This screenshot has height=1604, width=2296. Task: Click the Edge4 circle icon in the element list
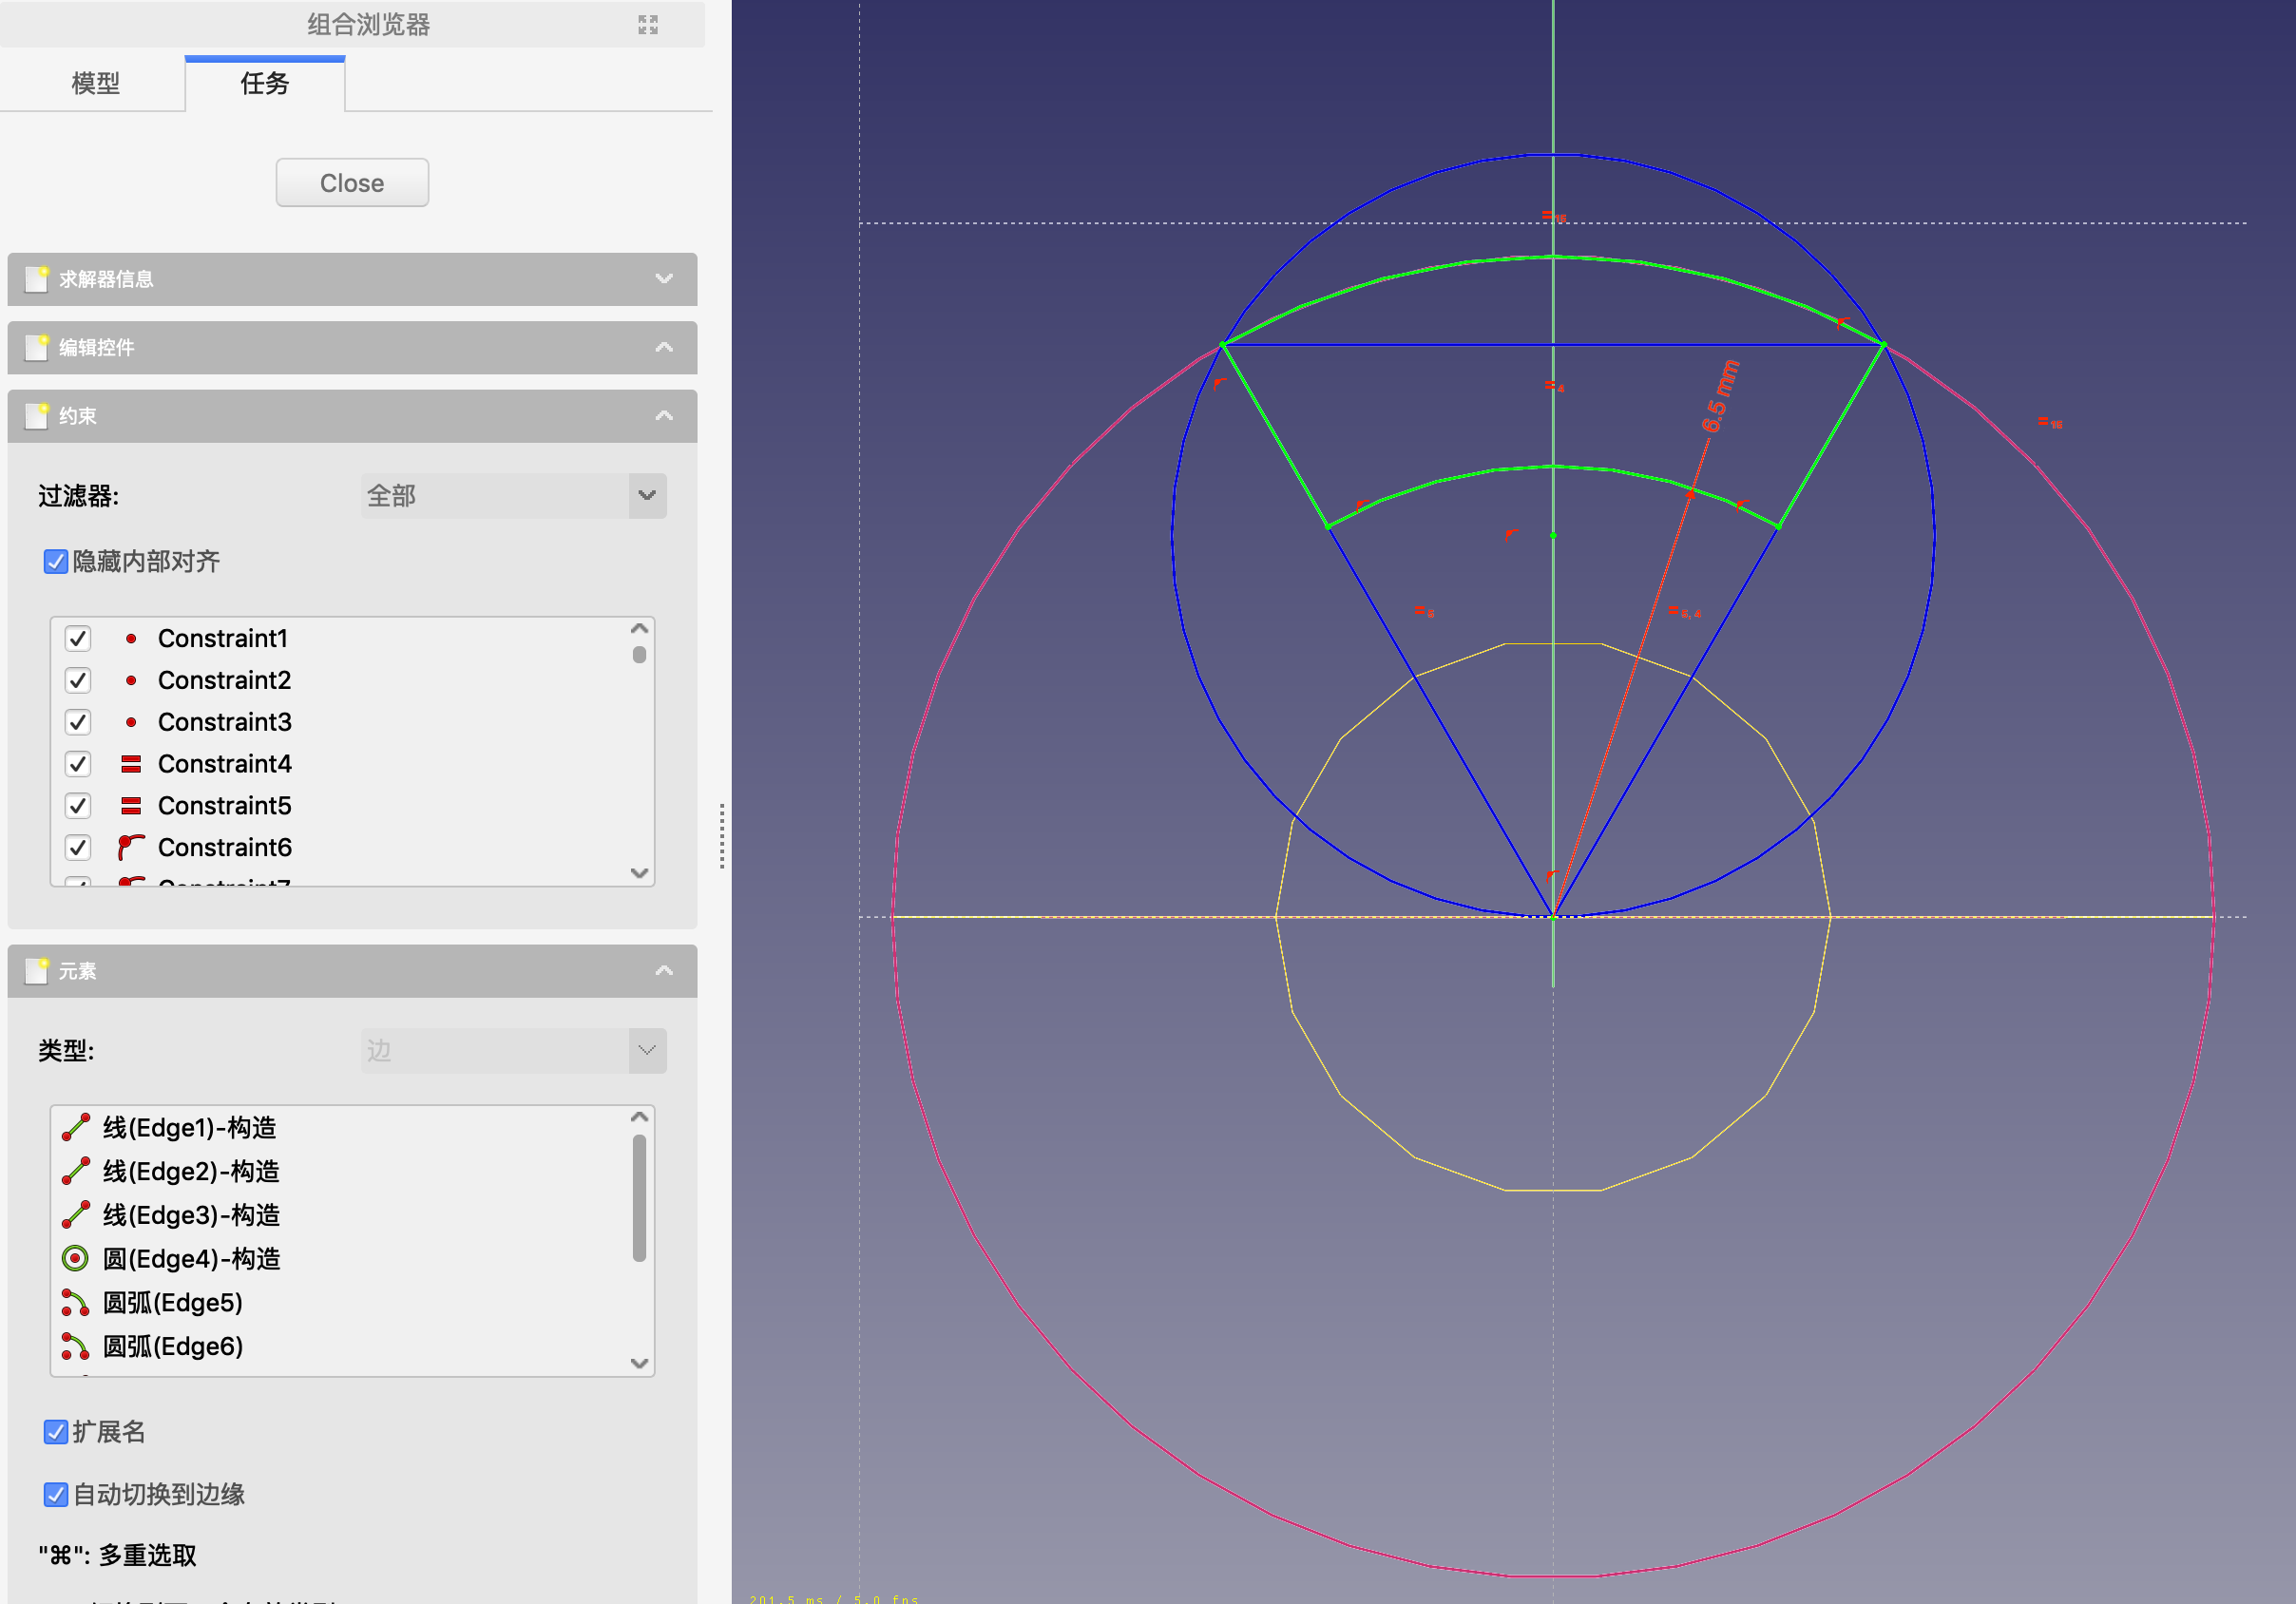[76, 1258]
